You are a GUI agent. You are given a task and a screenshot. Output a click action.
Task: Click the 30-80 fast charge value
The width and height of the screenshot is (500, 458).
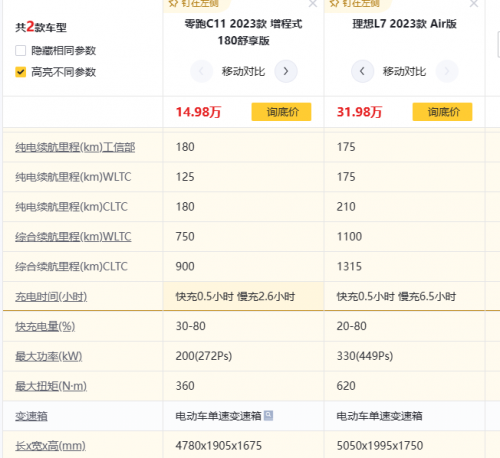pos(191,326)
